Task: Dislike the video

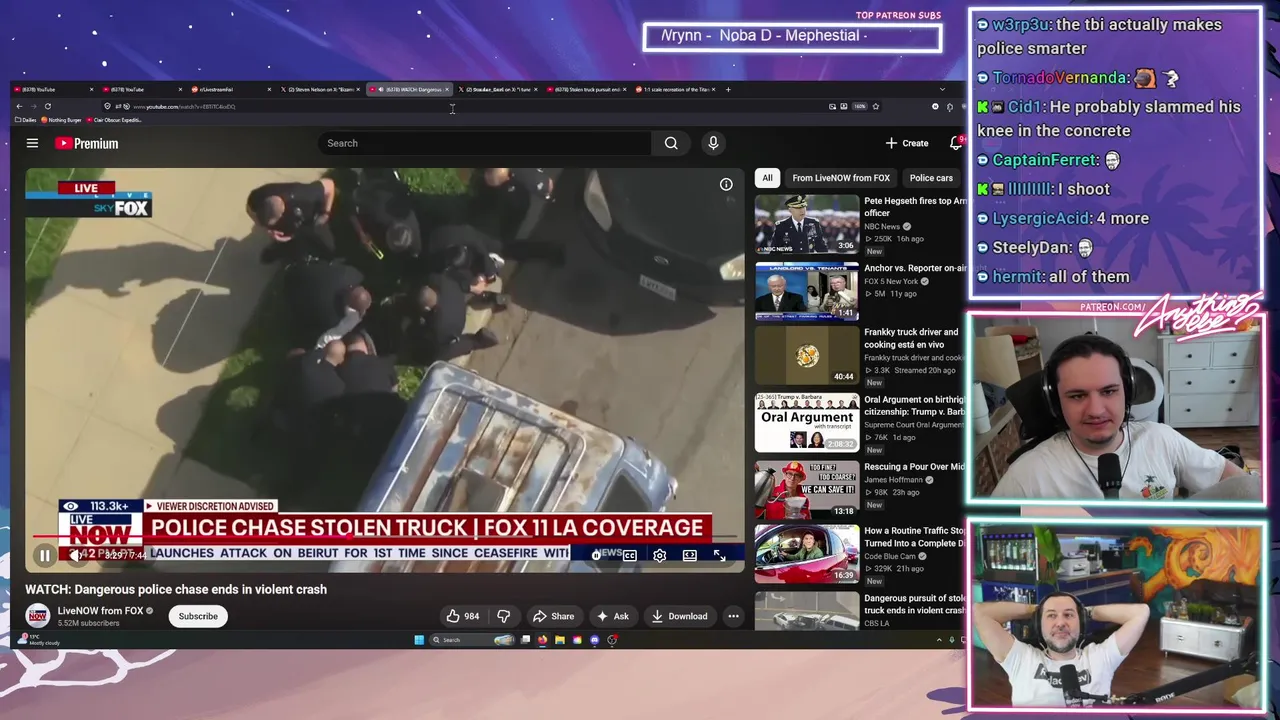Action: click(504, 616)
